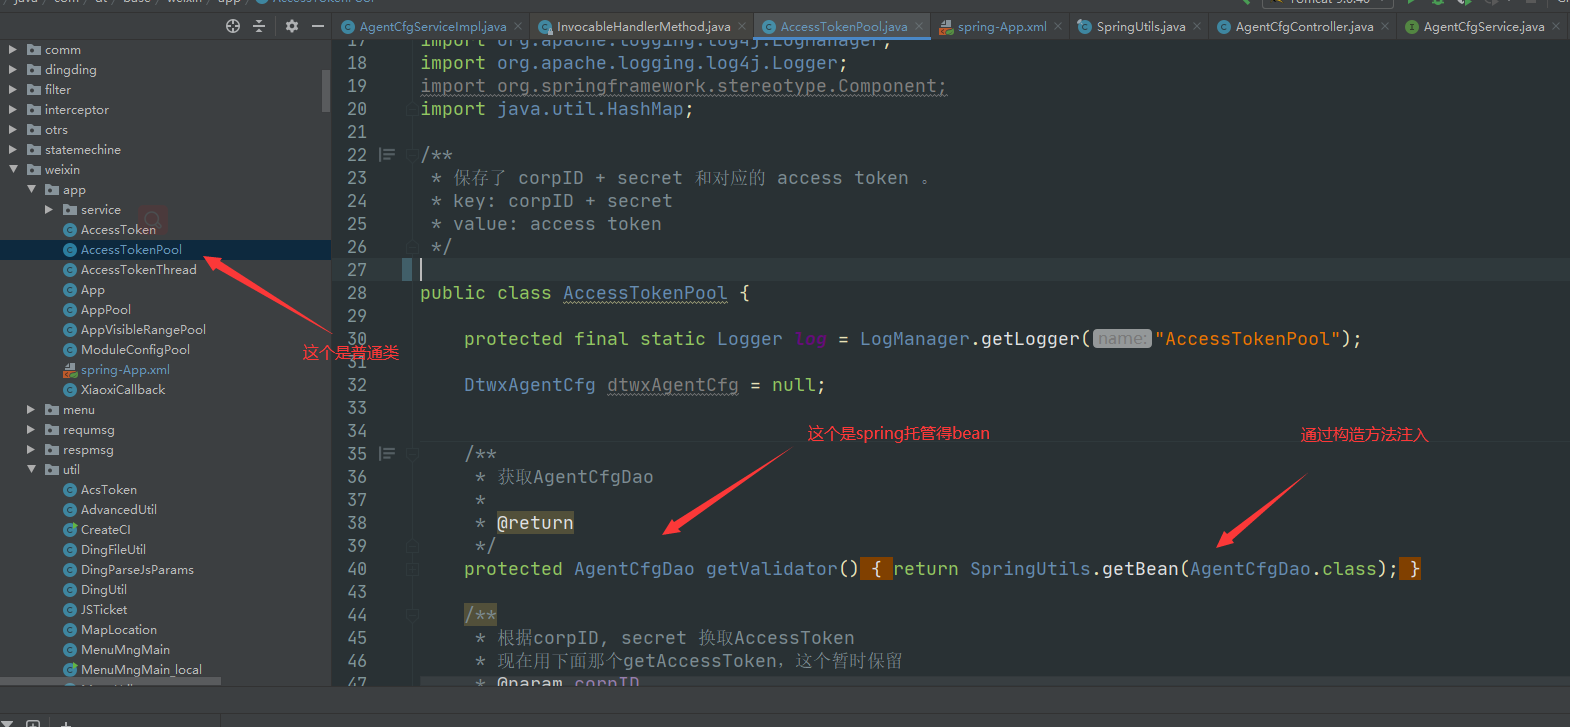
Task: Click SpringUtils reference on line 40
Action: click(x=1030, y=568)
